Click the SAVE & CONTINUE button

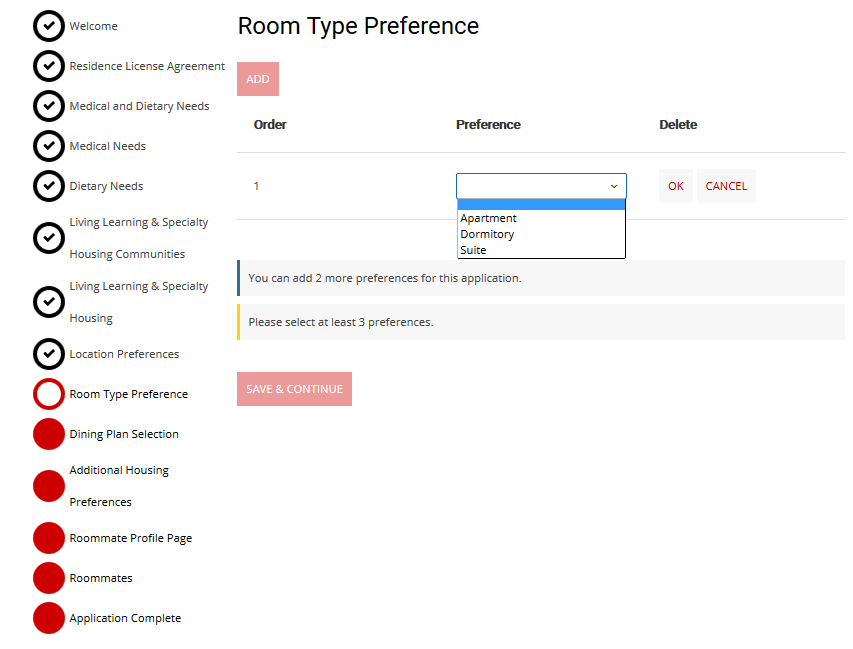click(x=294, y=389)
